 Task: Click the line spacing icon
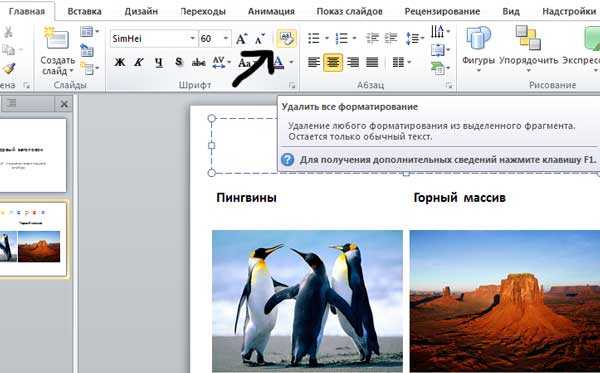pyautogui.click(x=412, y=38)
